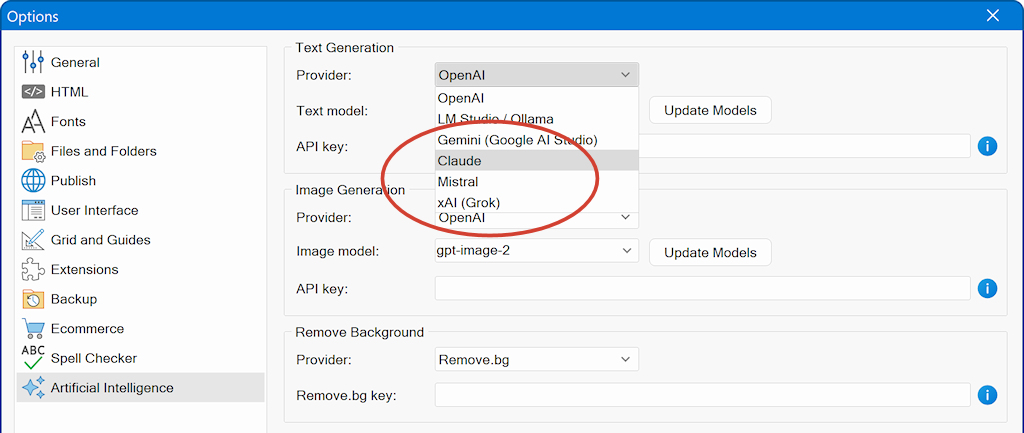The width and height of the screenshot is (1024, 433).
Task: Select the User Interface label
Action: pos(95,210)
